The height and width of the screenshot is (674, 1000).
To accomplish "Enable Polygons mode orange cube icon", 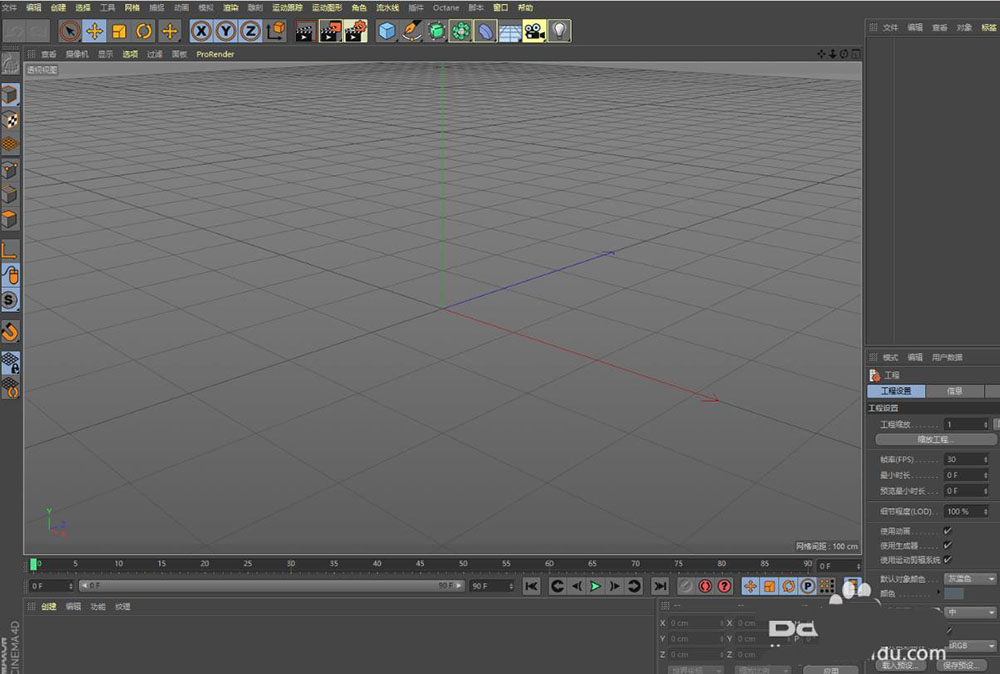I will pos(10,219).
